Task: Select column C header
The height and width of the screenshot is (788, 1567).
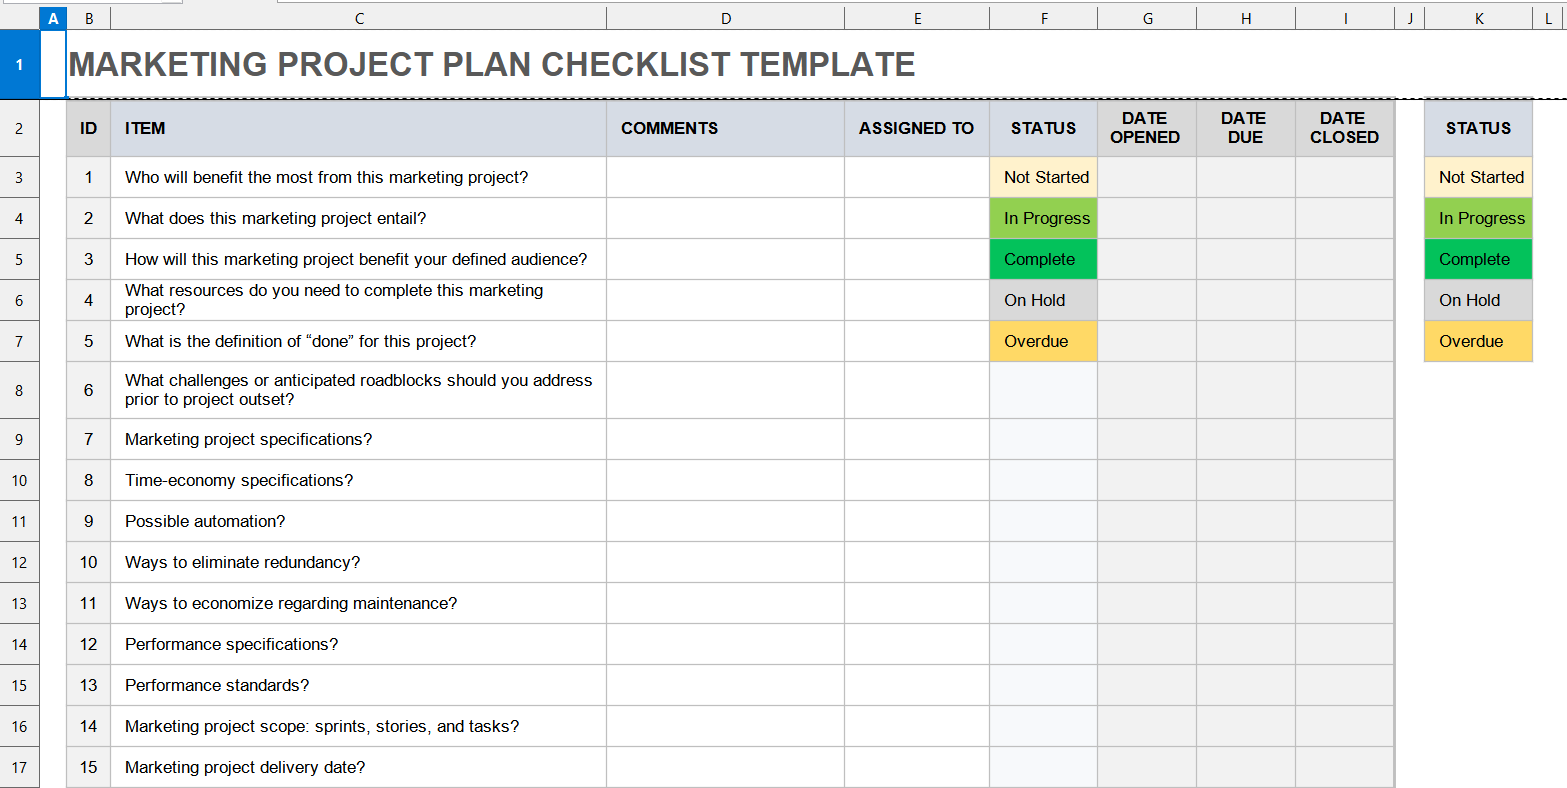Action: [x=358, y=17]
